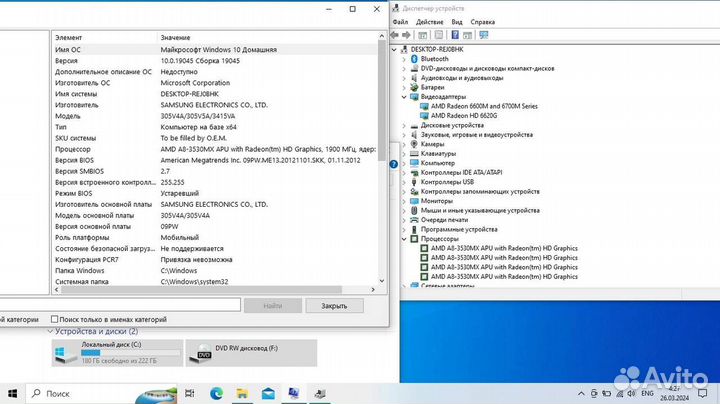Screen dimensions: 720x404
Task: Enable 'Поиск только в именах категорий' checkbox
Action: click(x=55, y=319)
